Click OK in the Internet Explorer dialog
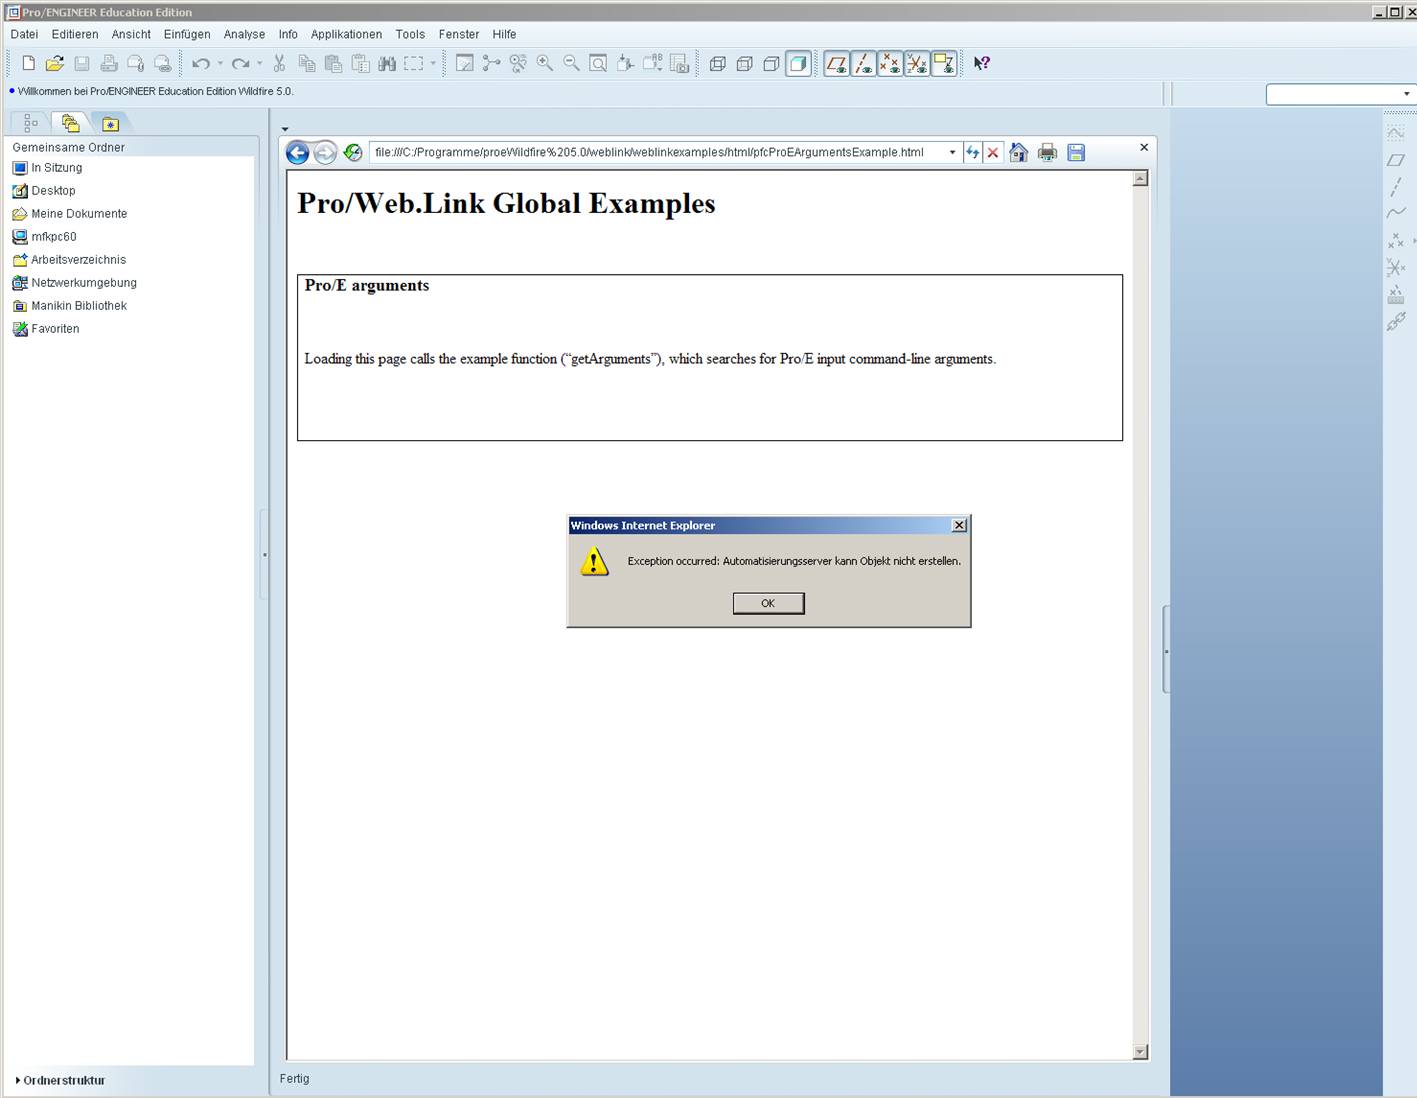1417x1098 pixels. pyautogui.click(x=768, y=603)
